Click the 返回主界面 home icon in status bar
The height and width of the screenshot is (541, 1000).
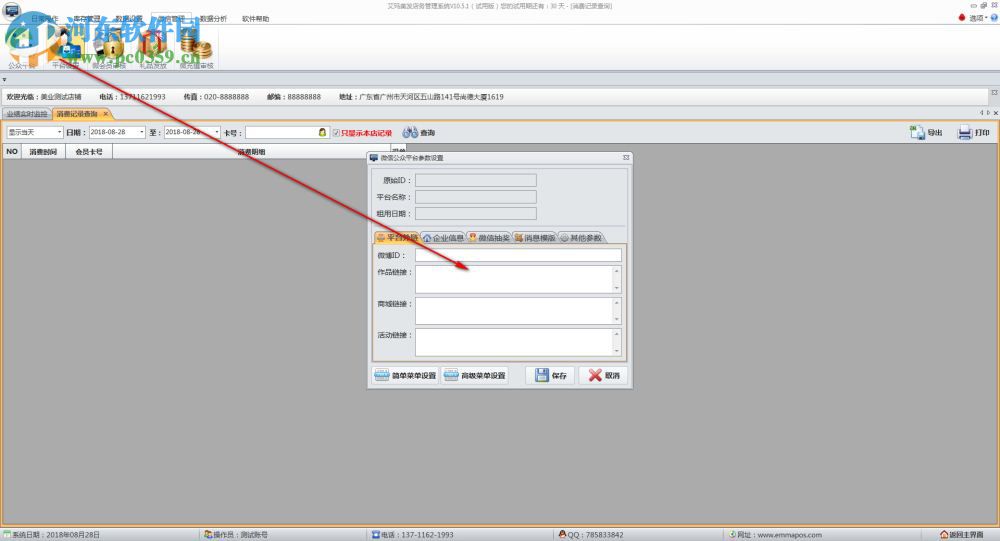click(944, 535)
